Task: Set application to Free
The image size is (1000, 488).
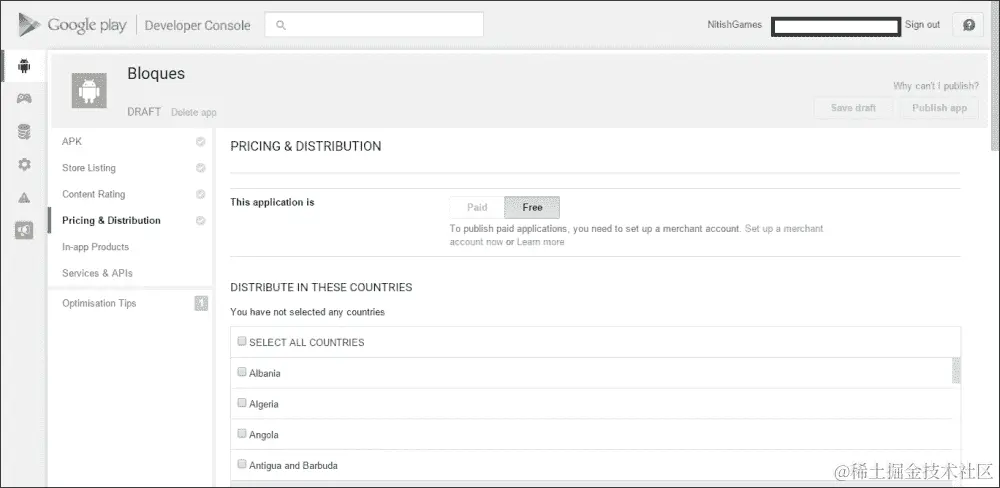Action: [x=532, y=207]
